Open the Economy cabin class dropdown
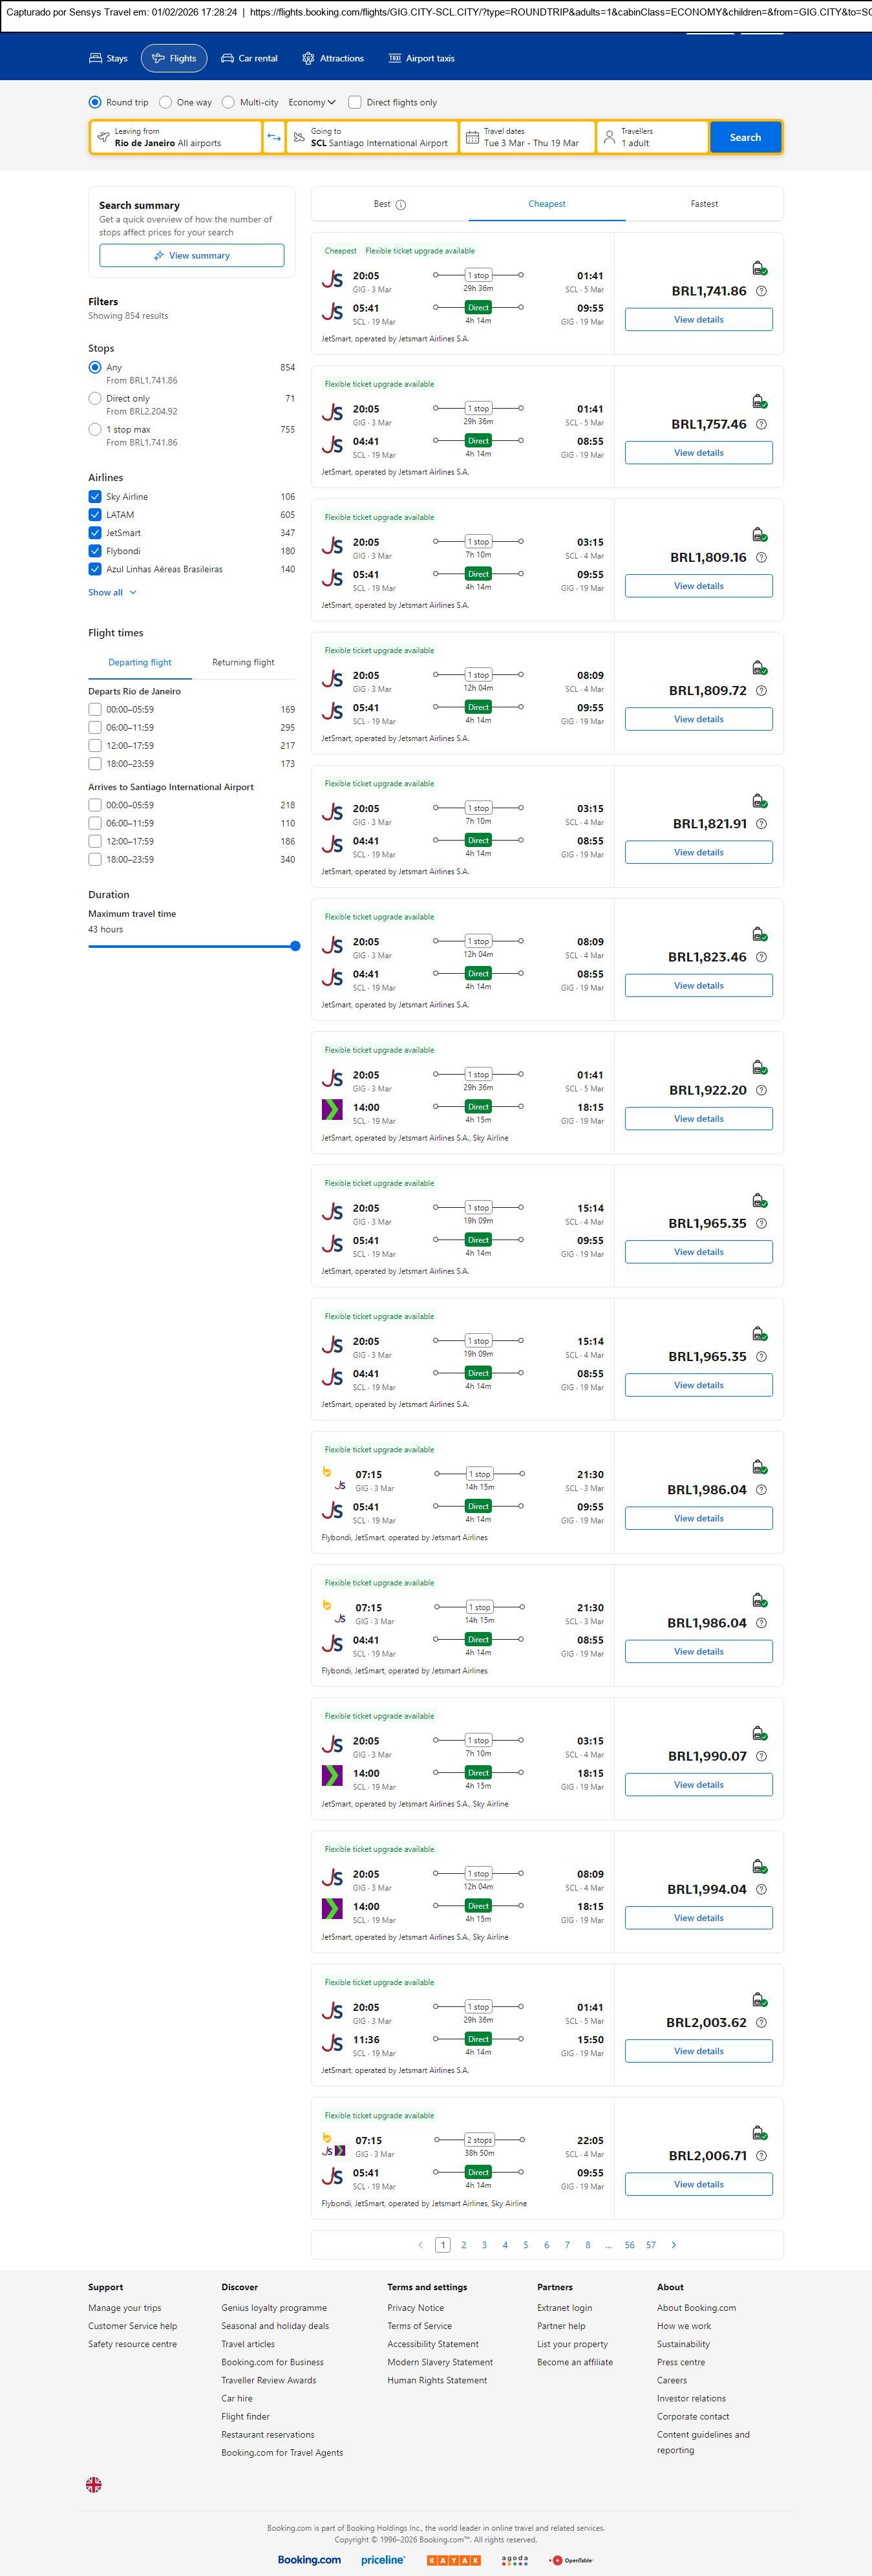Image resolution: width=872 pixels, height=2576 pixels. pos(311,102)
